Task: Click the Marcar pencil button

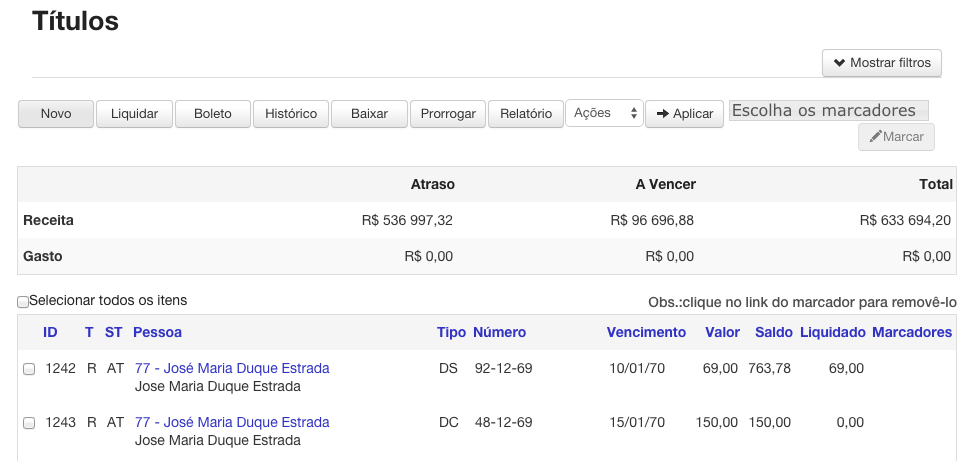Action: coord(896,137)
